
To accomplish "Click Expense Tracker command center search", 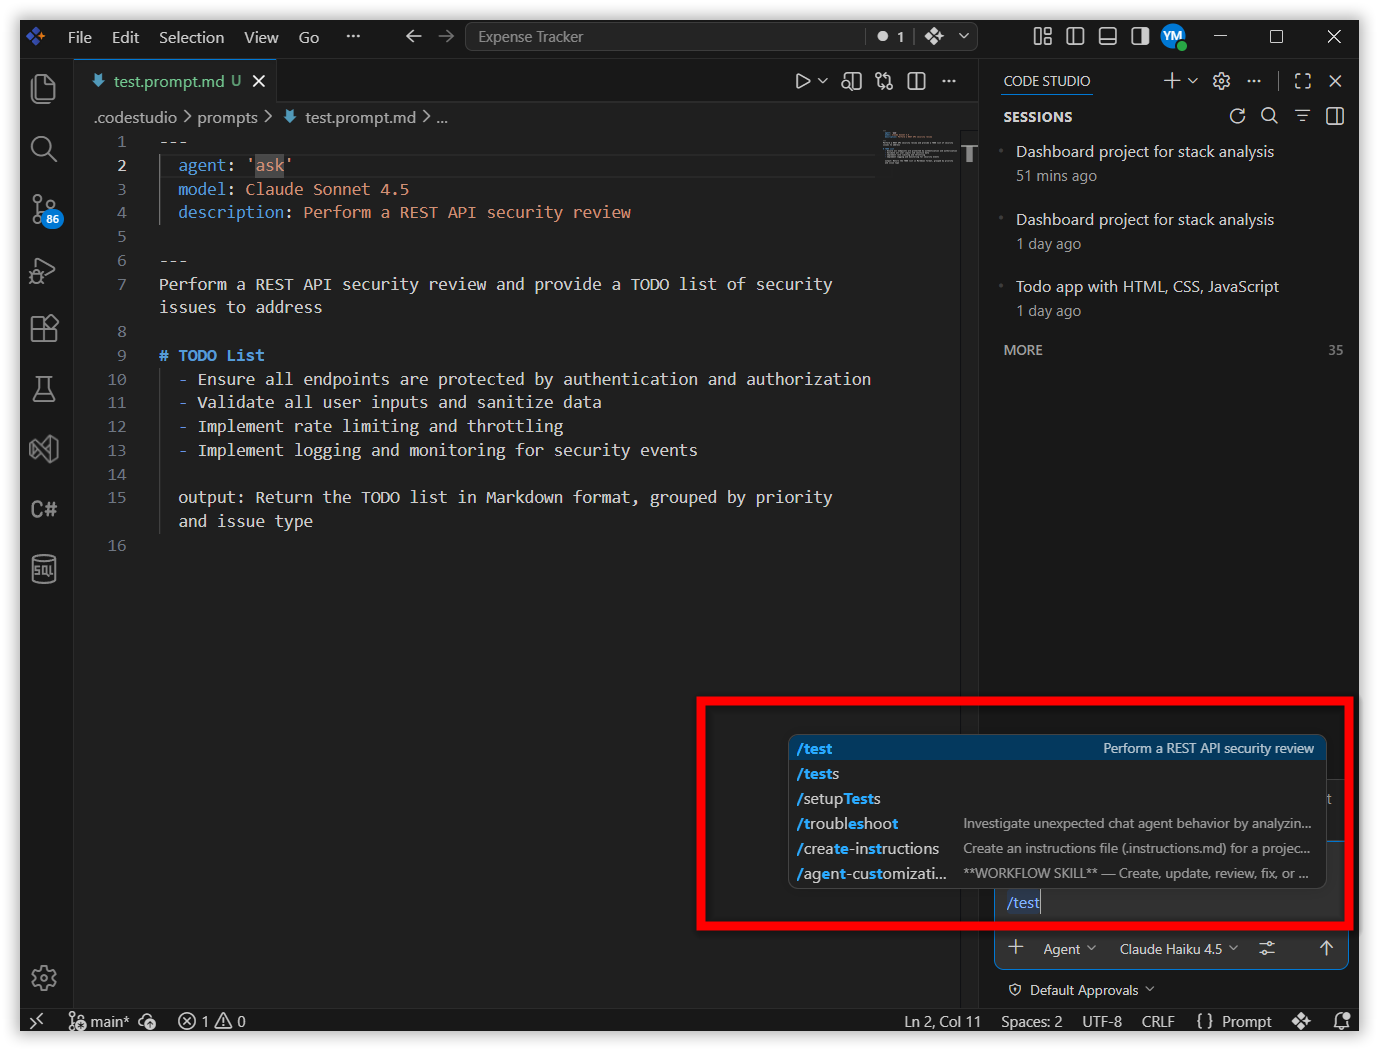I will click(665, 37).
